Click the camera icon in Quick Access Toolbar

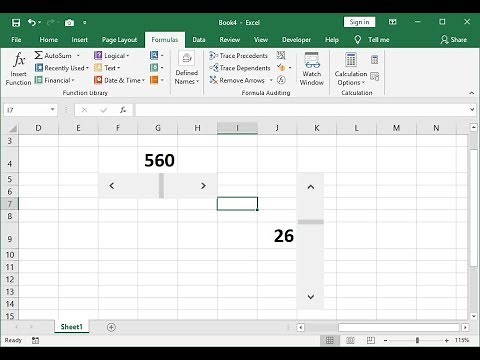click(x=69, y=23)
